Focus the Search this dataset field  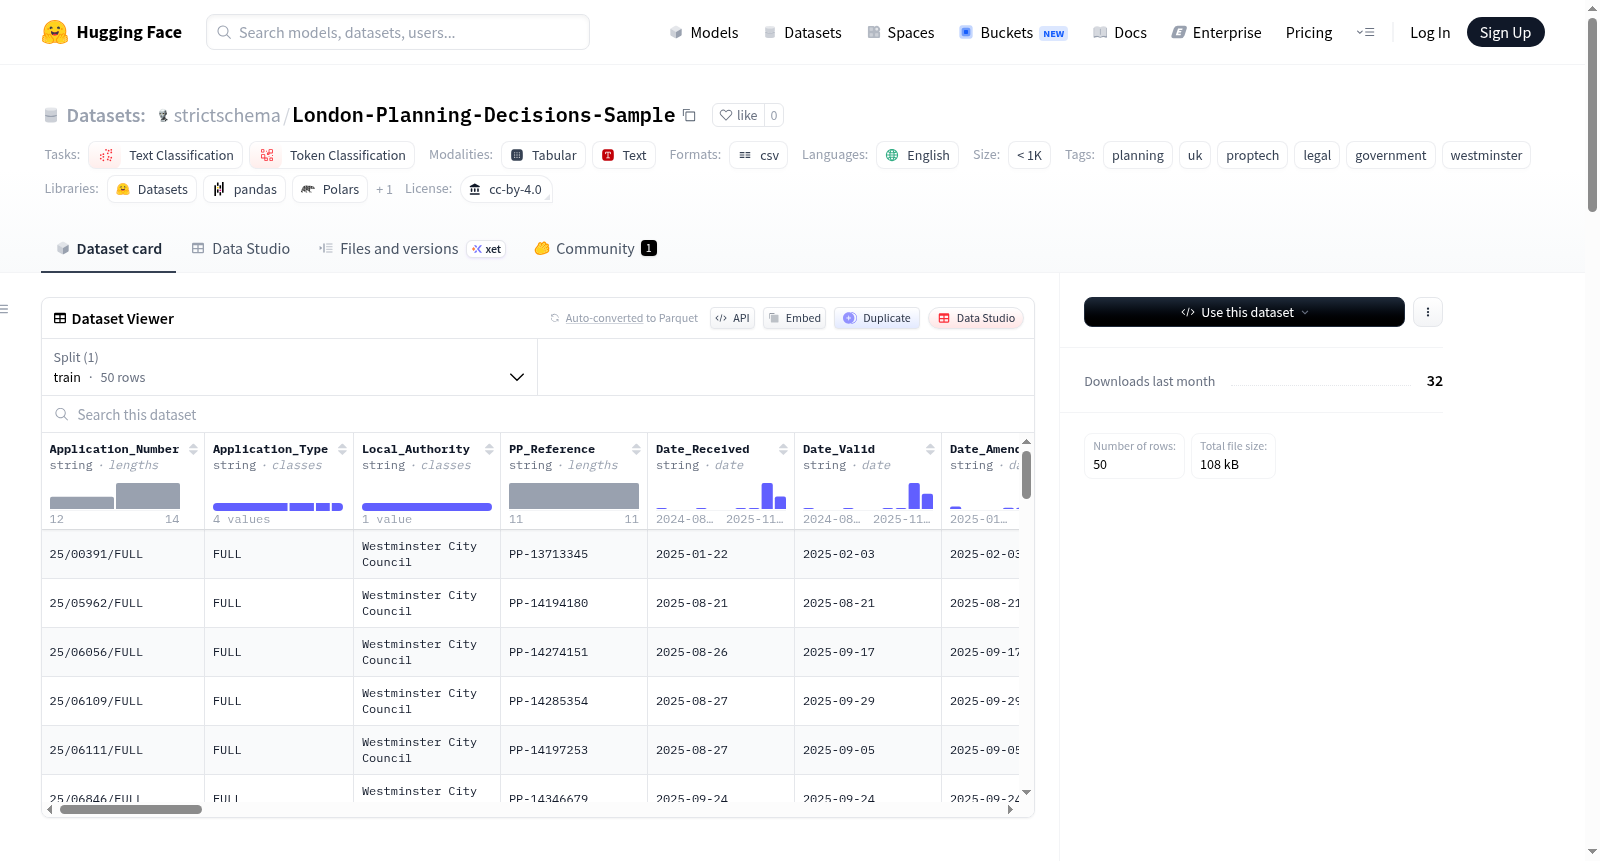click(x=538, y=414)
